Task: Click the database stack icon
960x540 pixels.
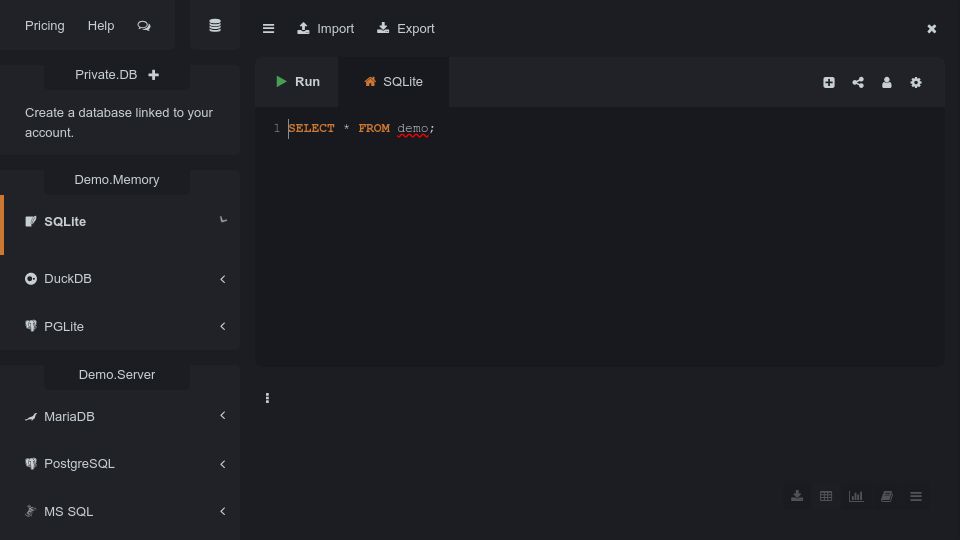Action: coord(215,26)
